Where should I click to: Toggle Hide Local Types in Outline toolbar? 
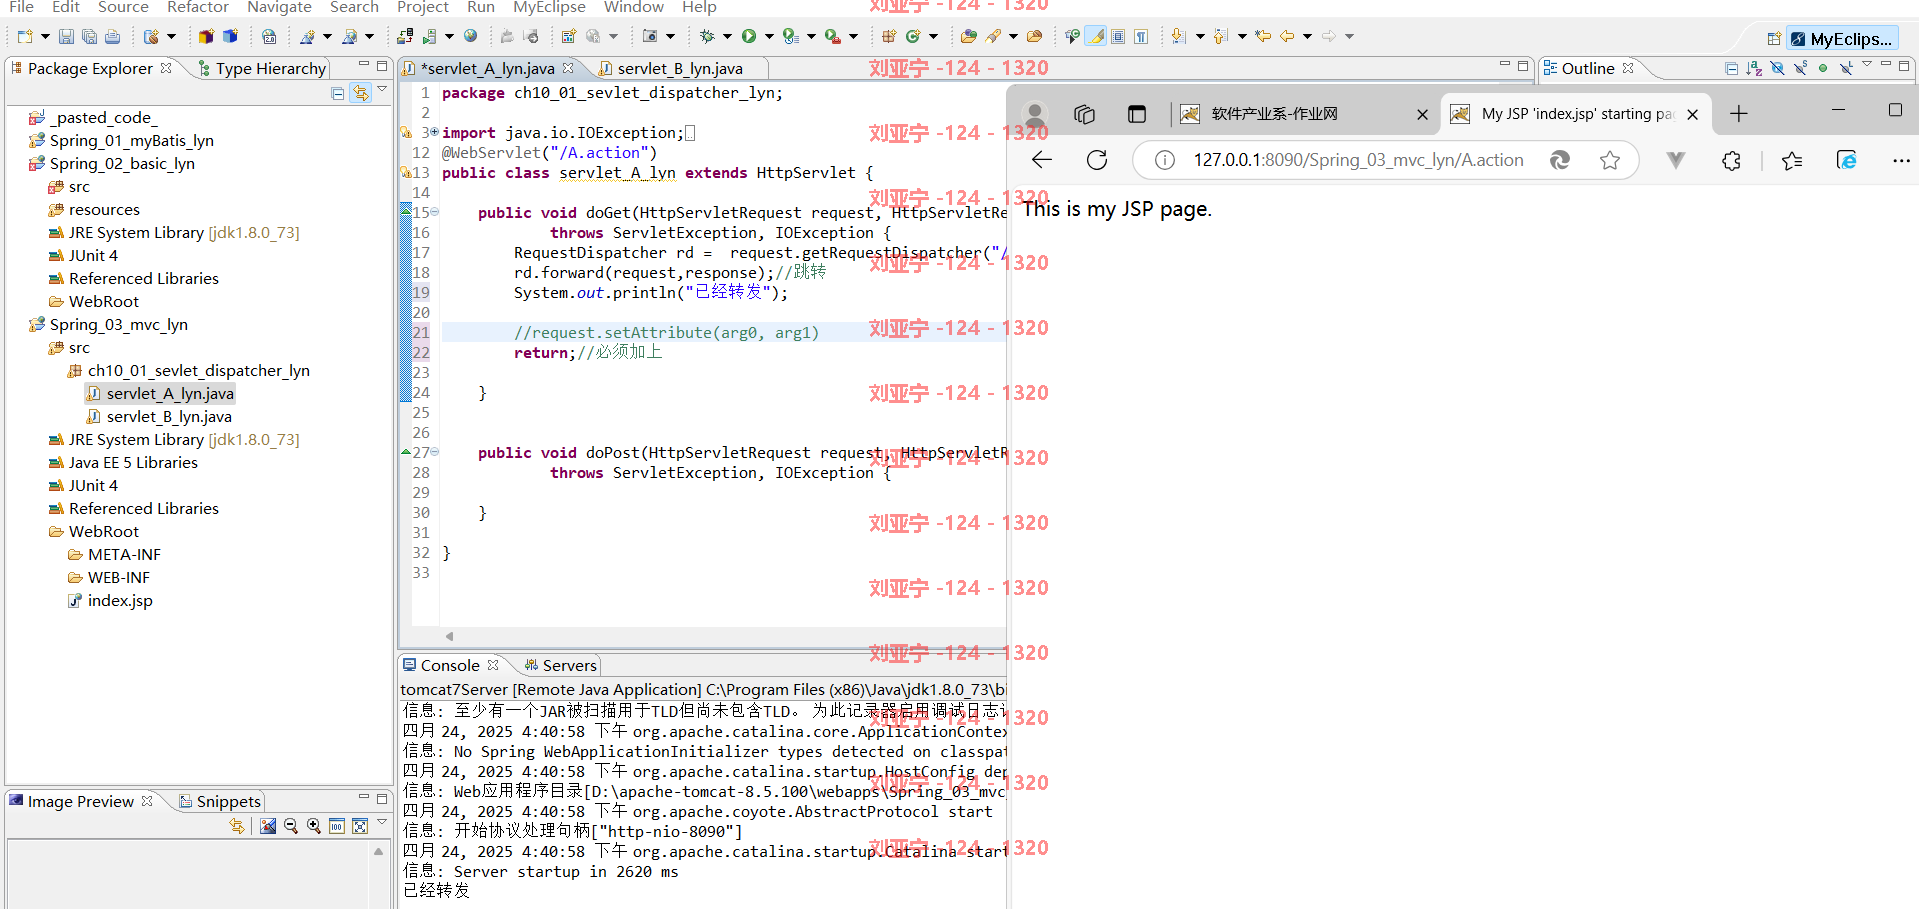(1846, 68)
